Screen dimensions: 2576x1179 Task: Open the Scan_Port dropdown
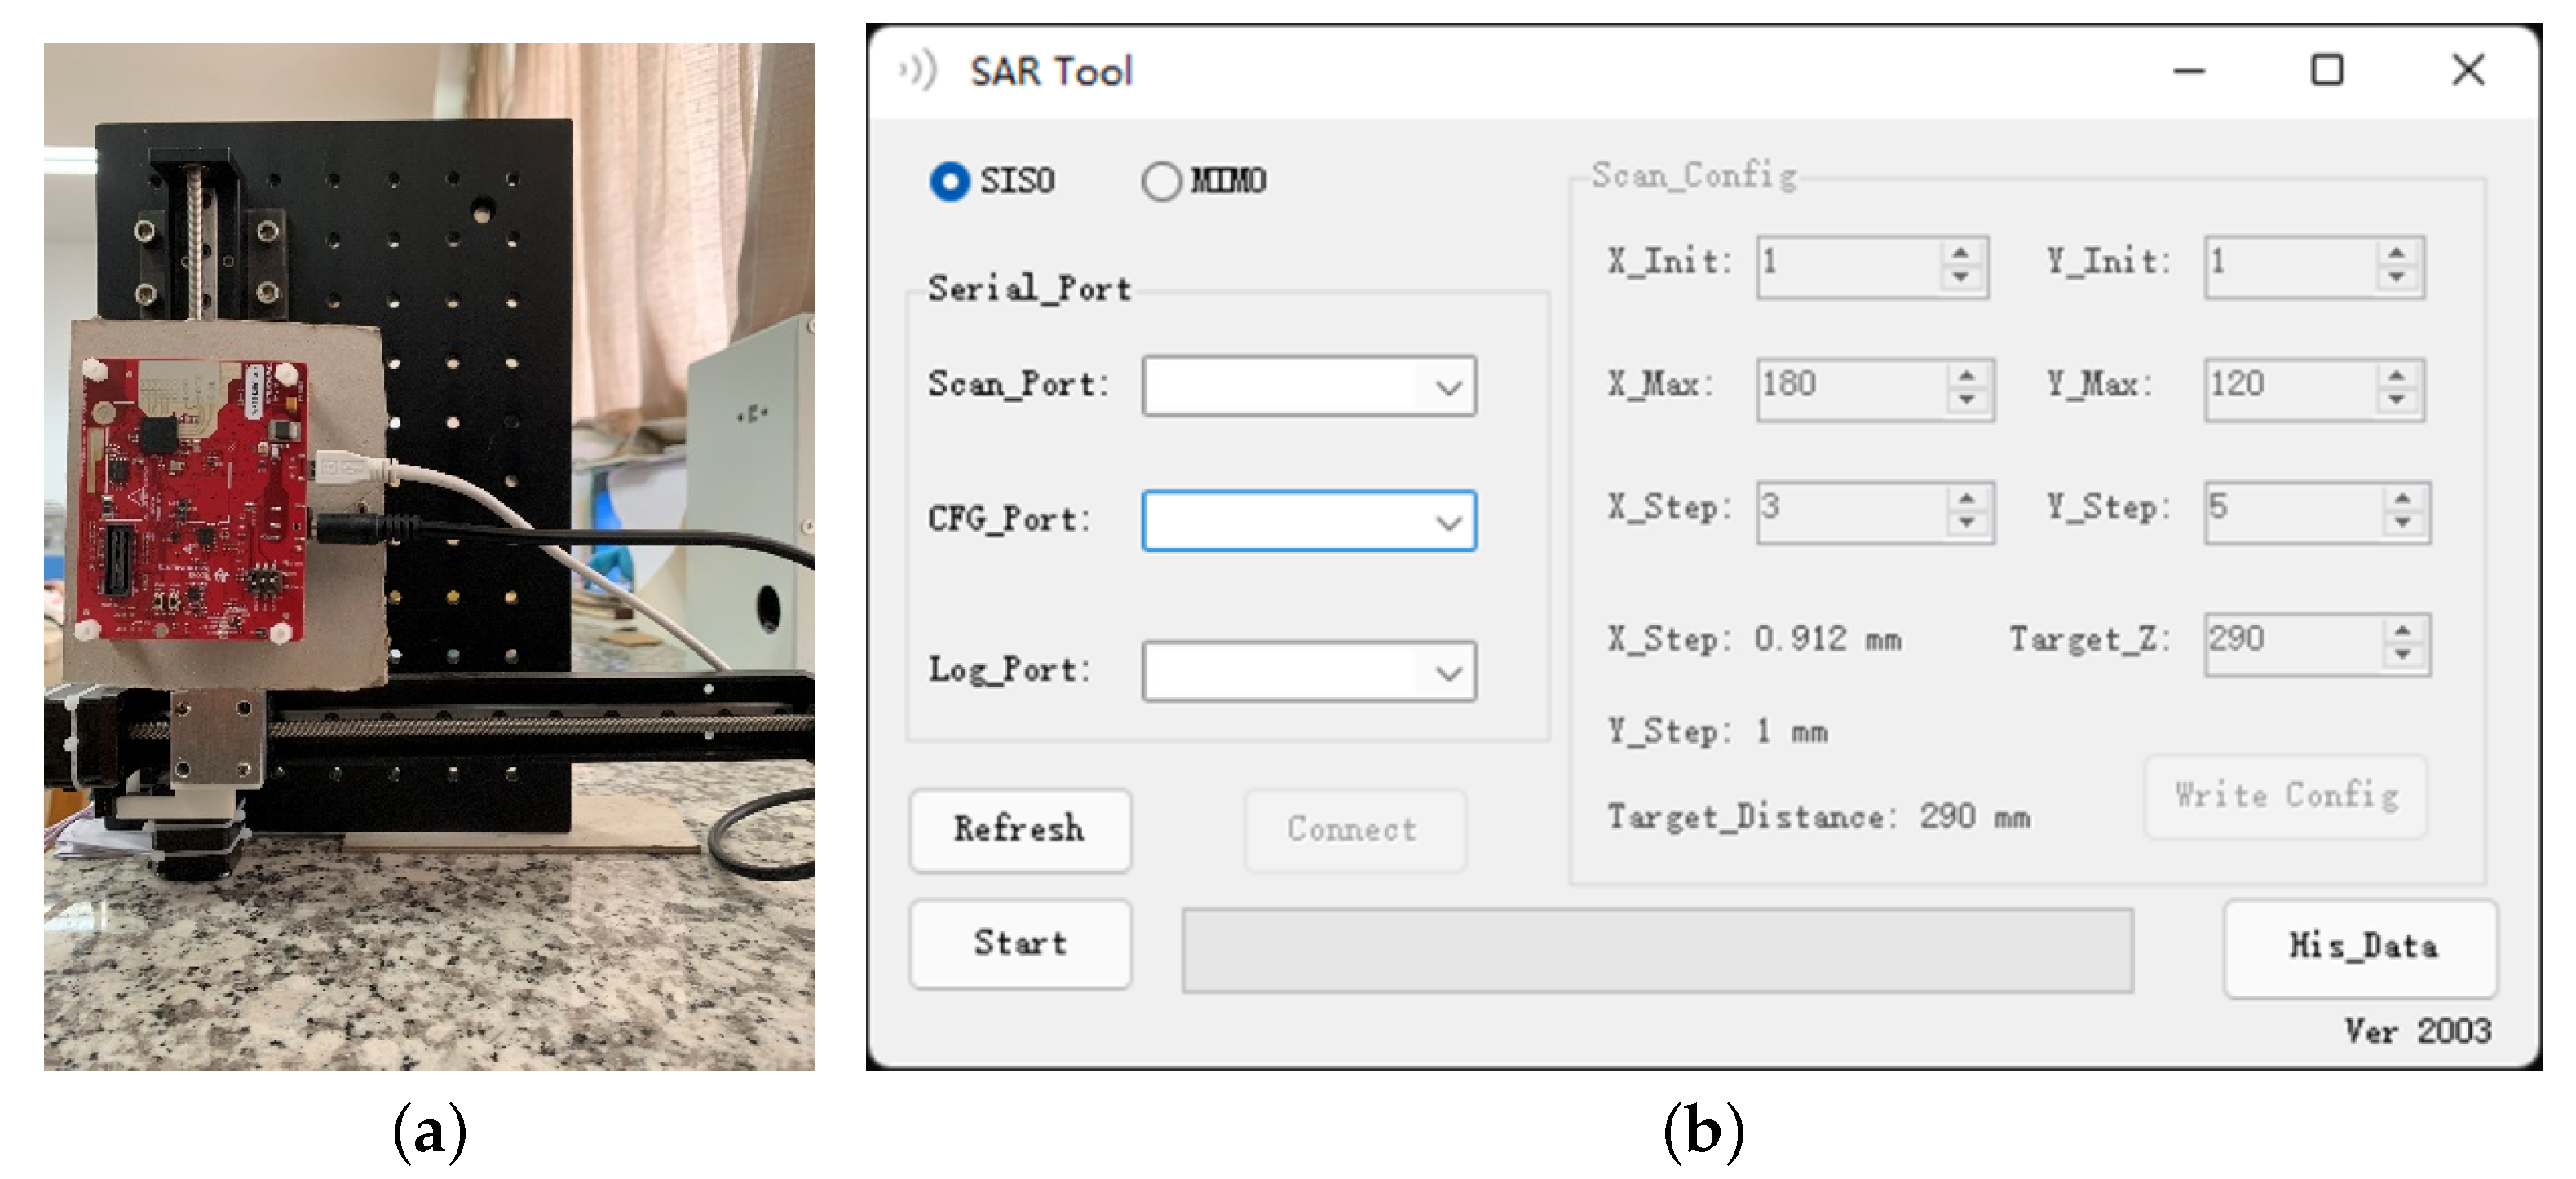pyautogui.click(x=1448, y=387)
